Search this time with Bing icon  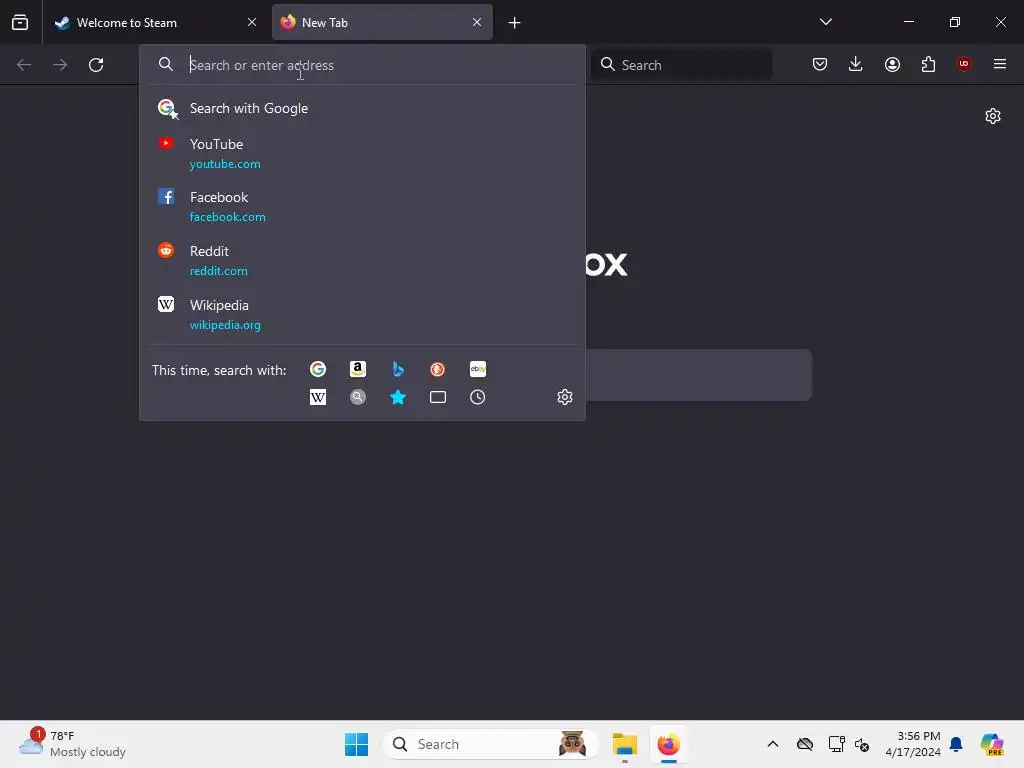(x=398, y=369)
